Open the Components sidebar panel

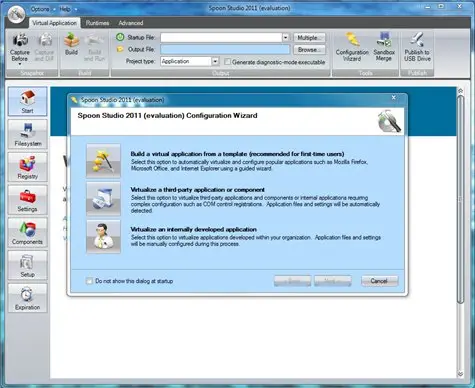tap(28, 233)
